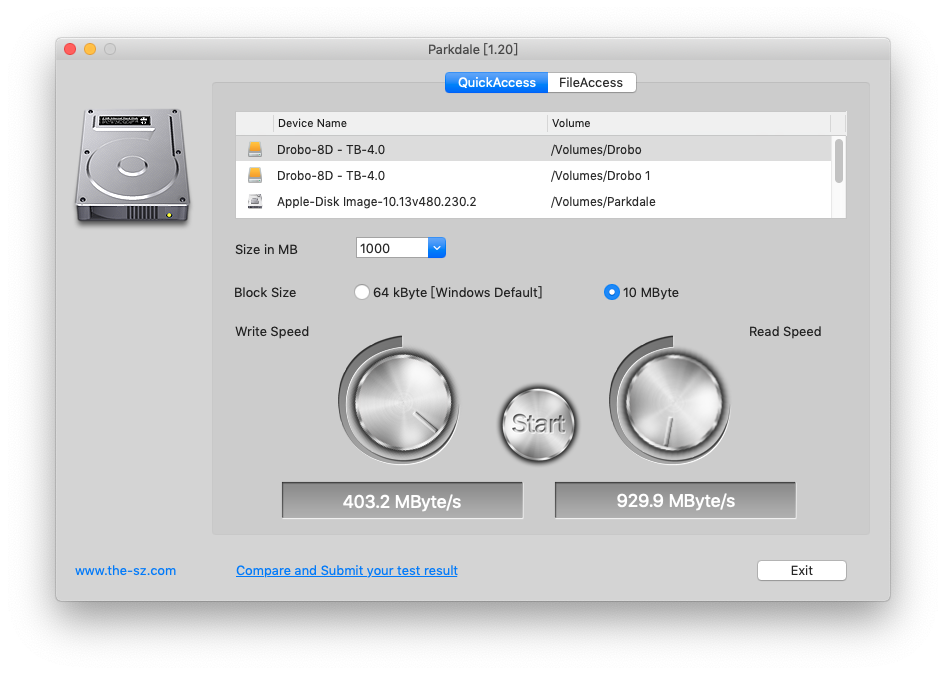946x675 pixels.
Task: Minimize window with the yellow button
Action: [x=90, y=49]
